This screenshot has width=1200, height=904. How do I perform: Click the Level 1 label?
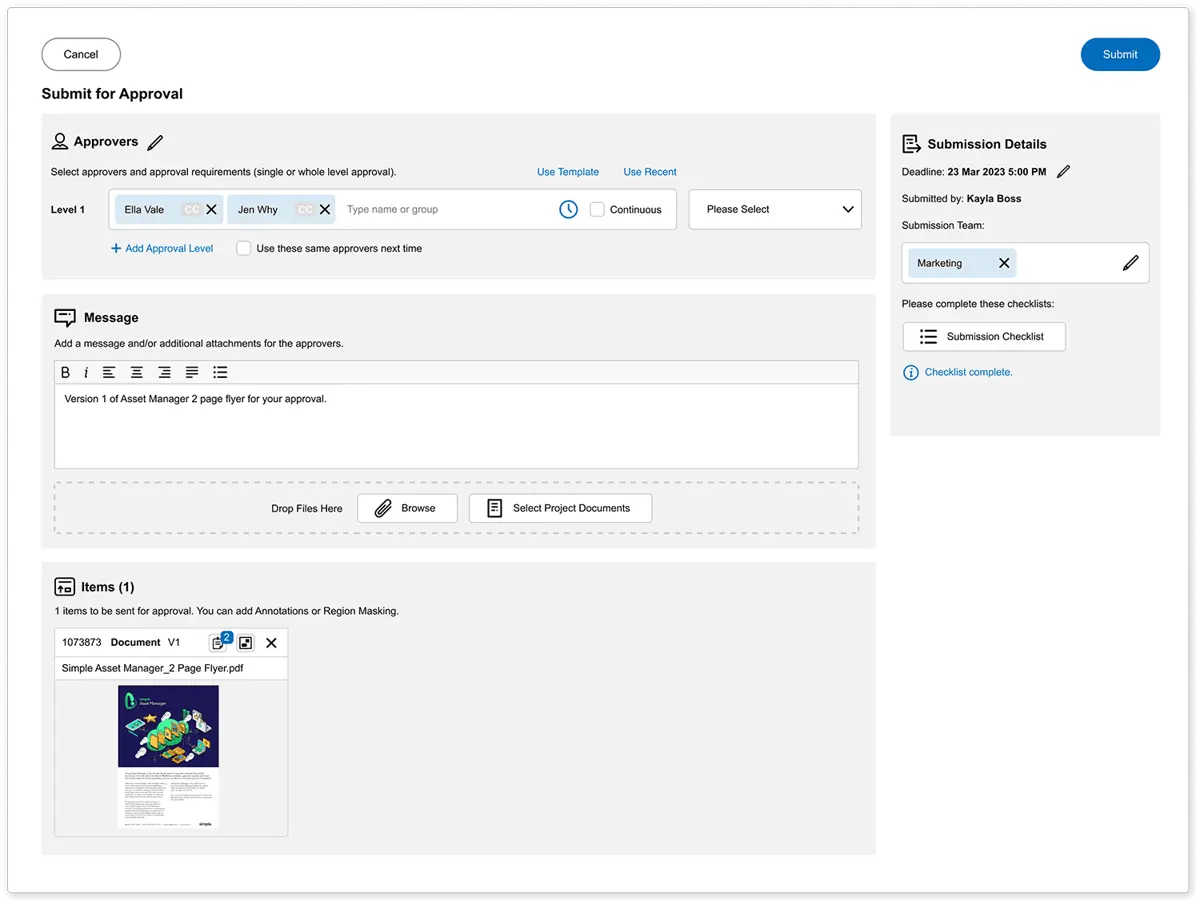click(68, 210)
